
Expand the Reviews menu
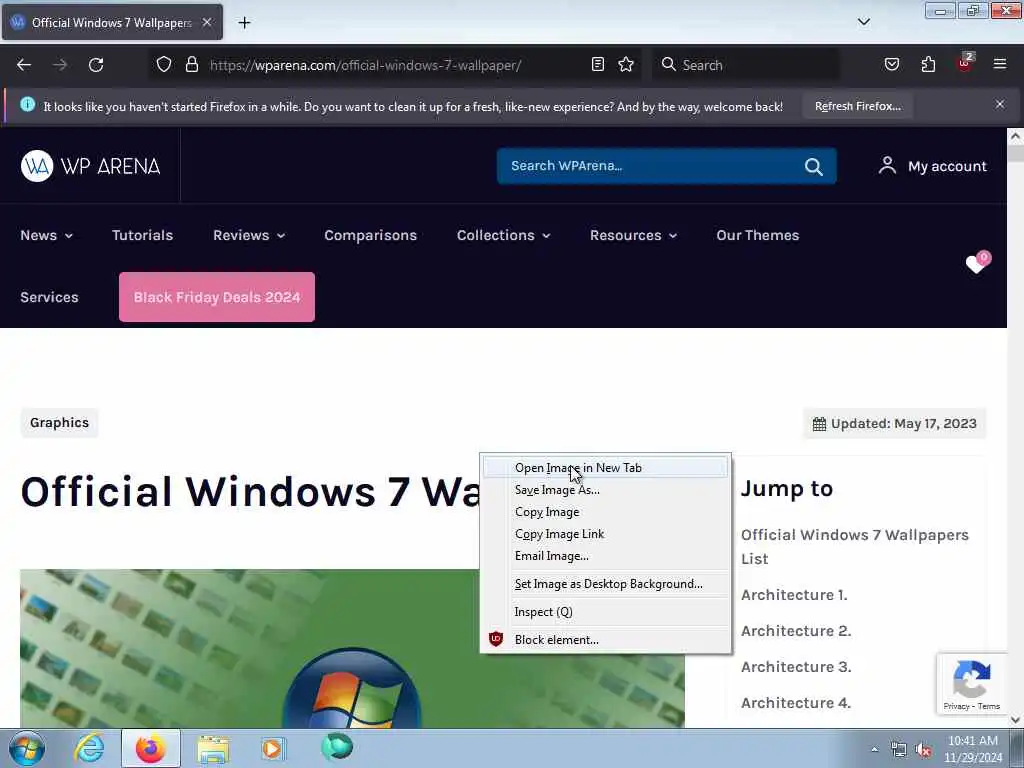pyautogui.click(x=249, y=235)
